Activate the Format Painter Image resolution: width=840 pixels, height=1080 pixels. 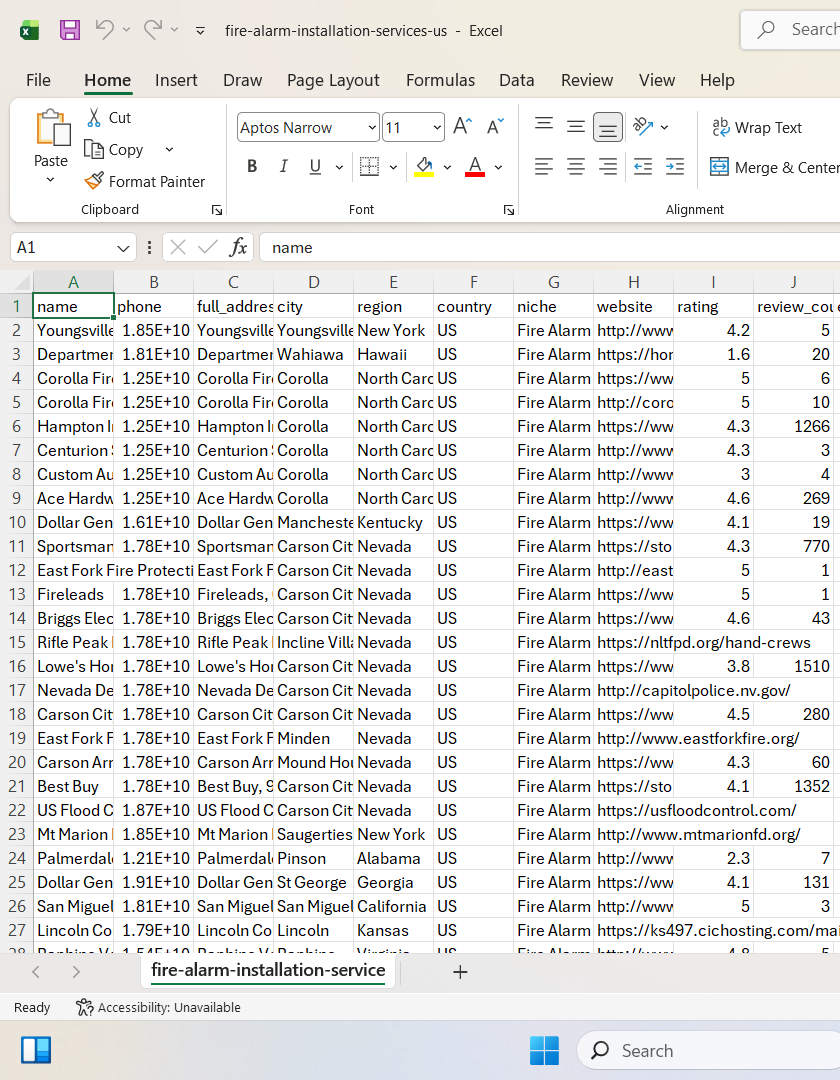pos(145,181)
